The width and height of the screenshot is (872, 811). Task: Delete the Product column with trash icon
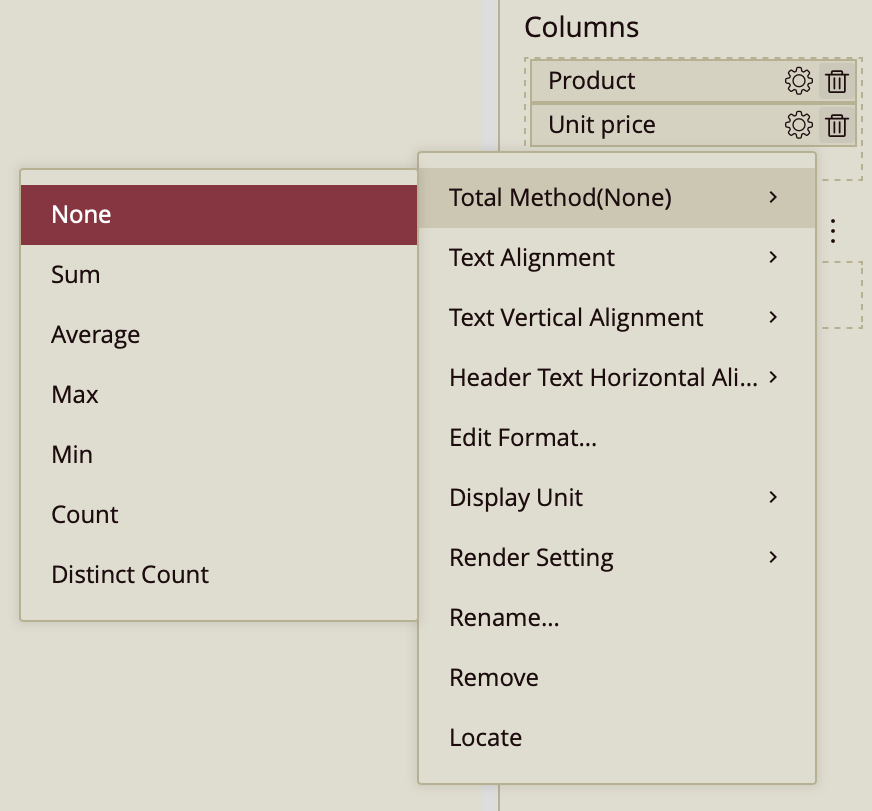(837, 82)
